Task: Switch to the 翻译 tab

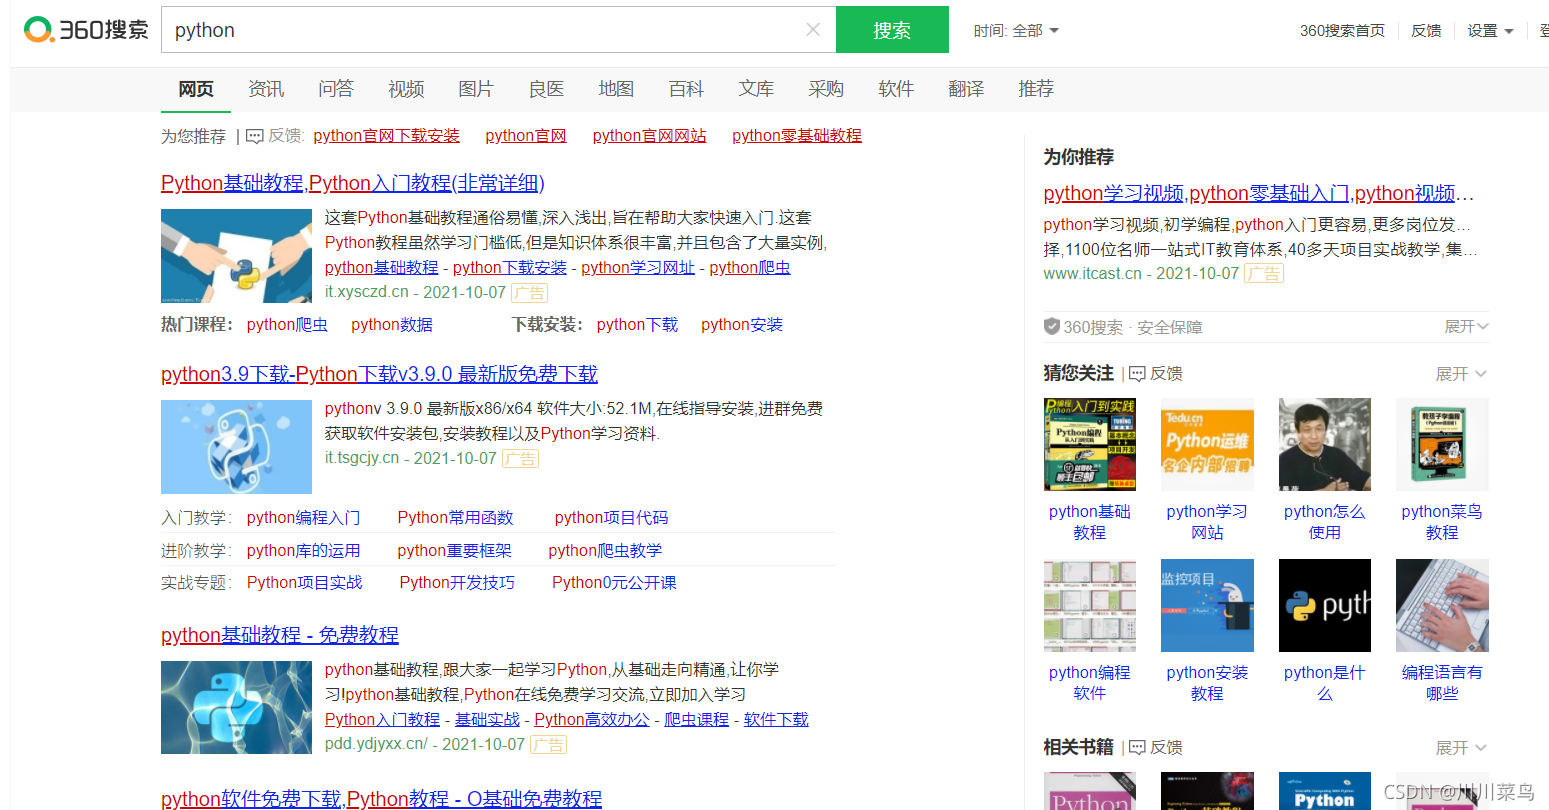Action: pyautogui.click(x=966, y=89)
